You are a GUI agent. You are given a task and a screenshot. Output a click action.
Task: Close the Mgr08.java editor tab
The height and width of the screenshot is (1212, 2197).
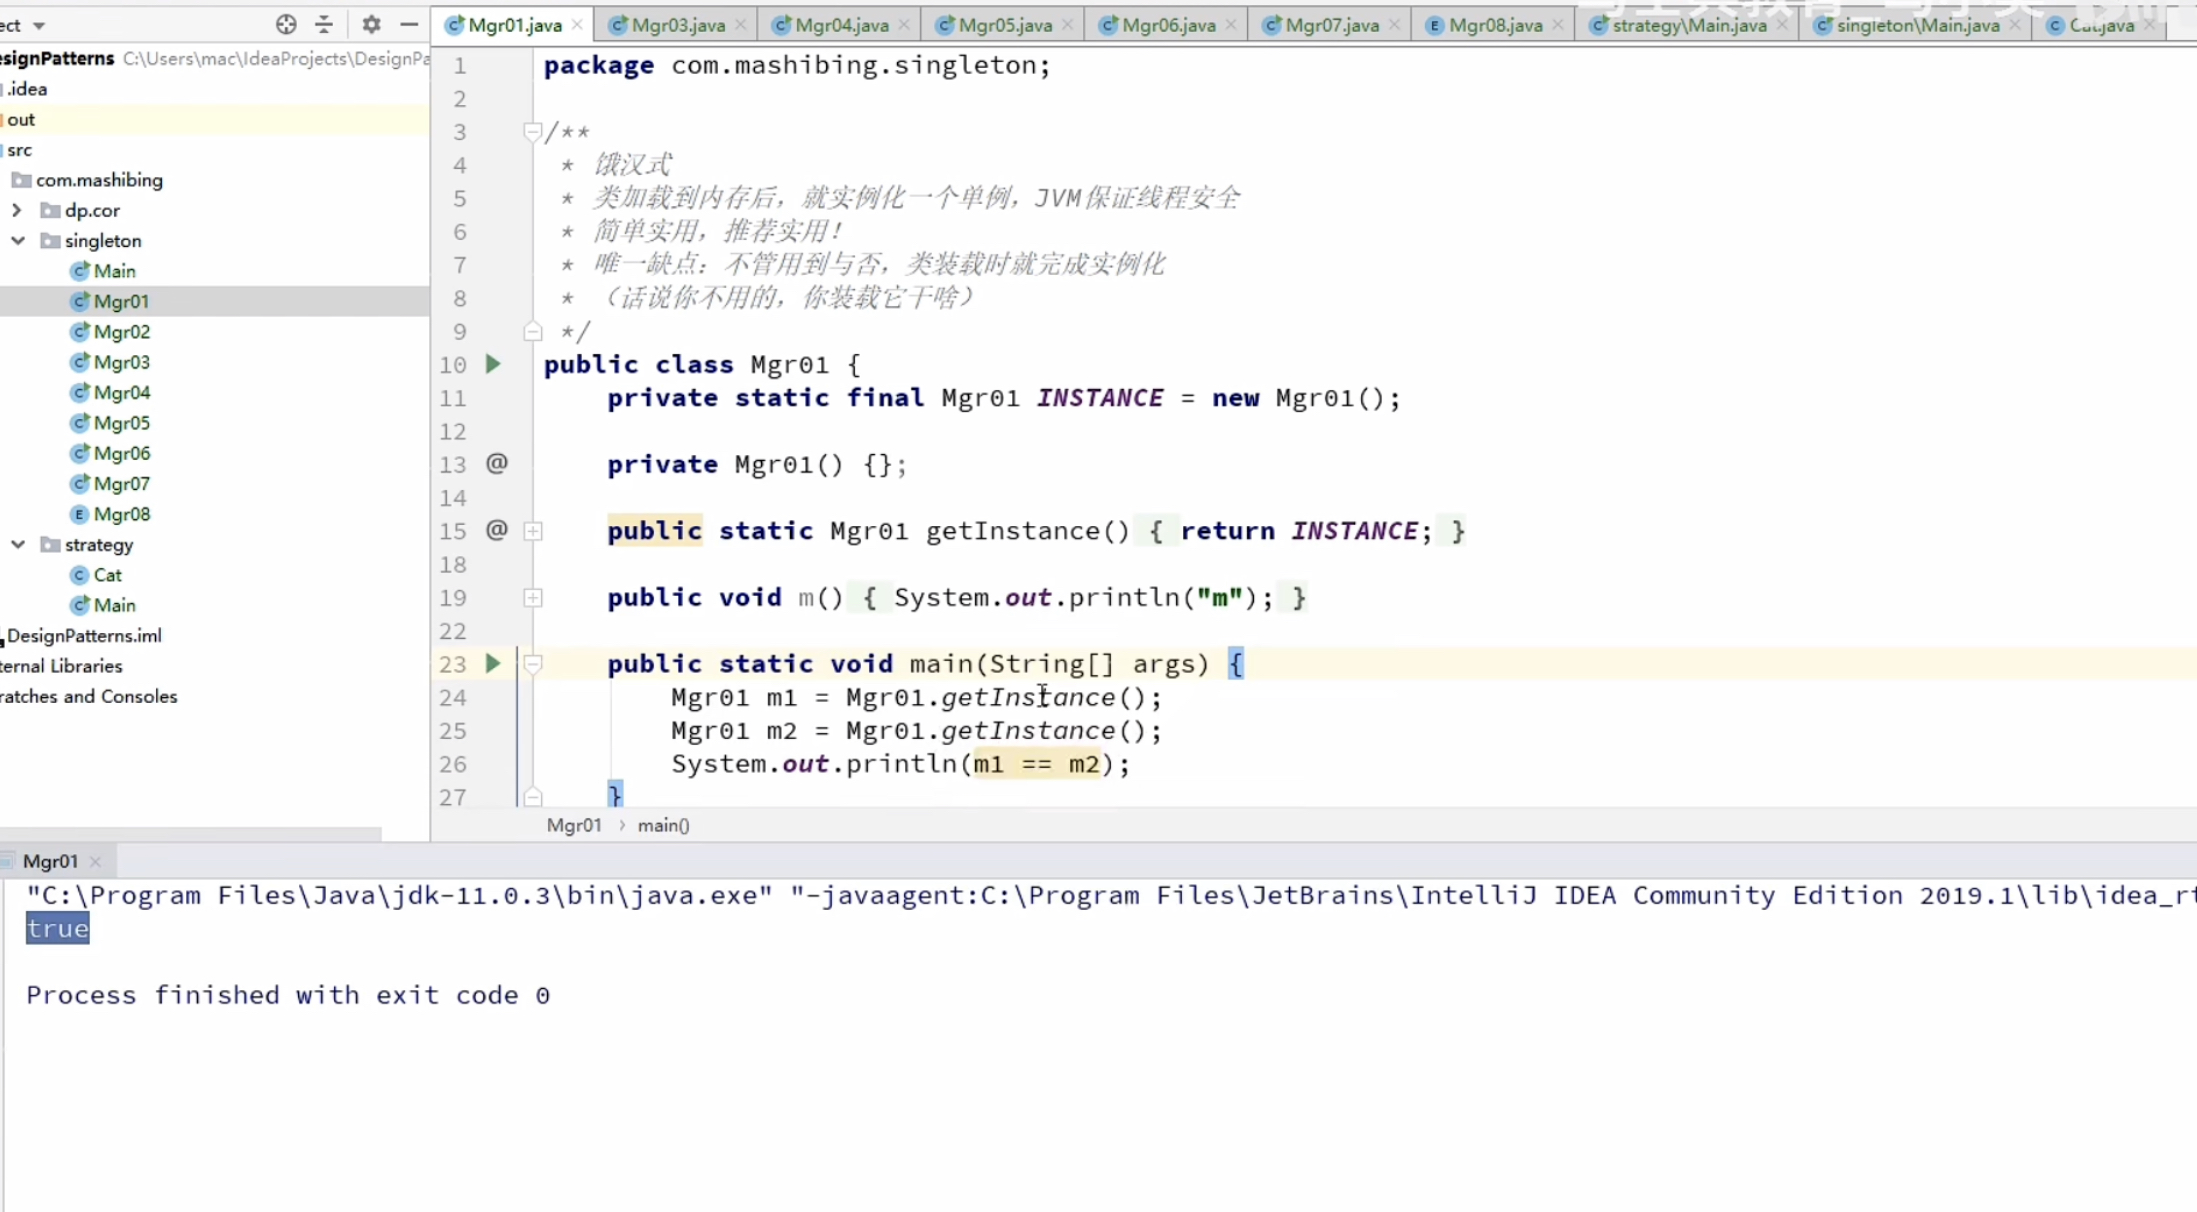pos(1558,25)
